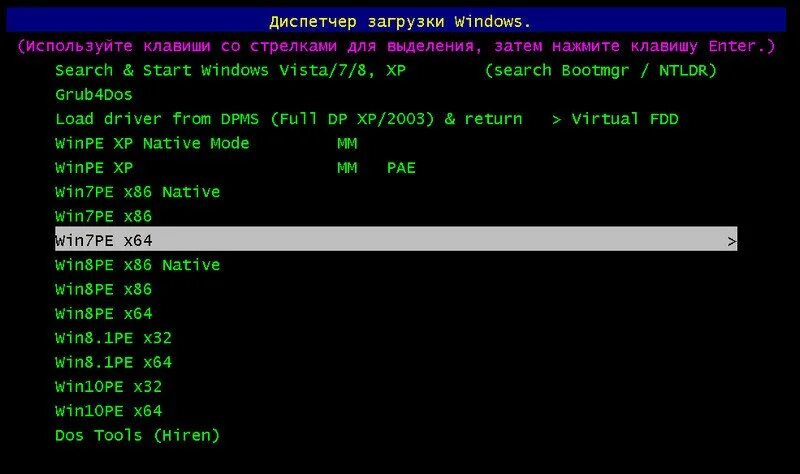Screen dimensions: 800x474
Task: Choose Win7PE x86 Native entry
Action: point(138,192)
